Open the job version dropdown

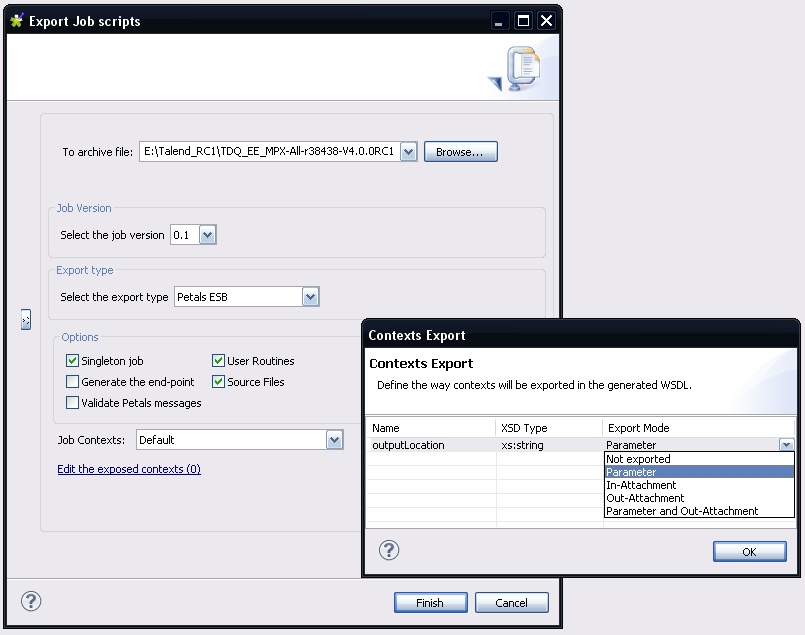[207, 235]
